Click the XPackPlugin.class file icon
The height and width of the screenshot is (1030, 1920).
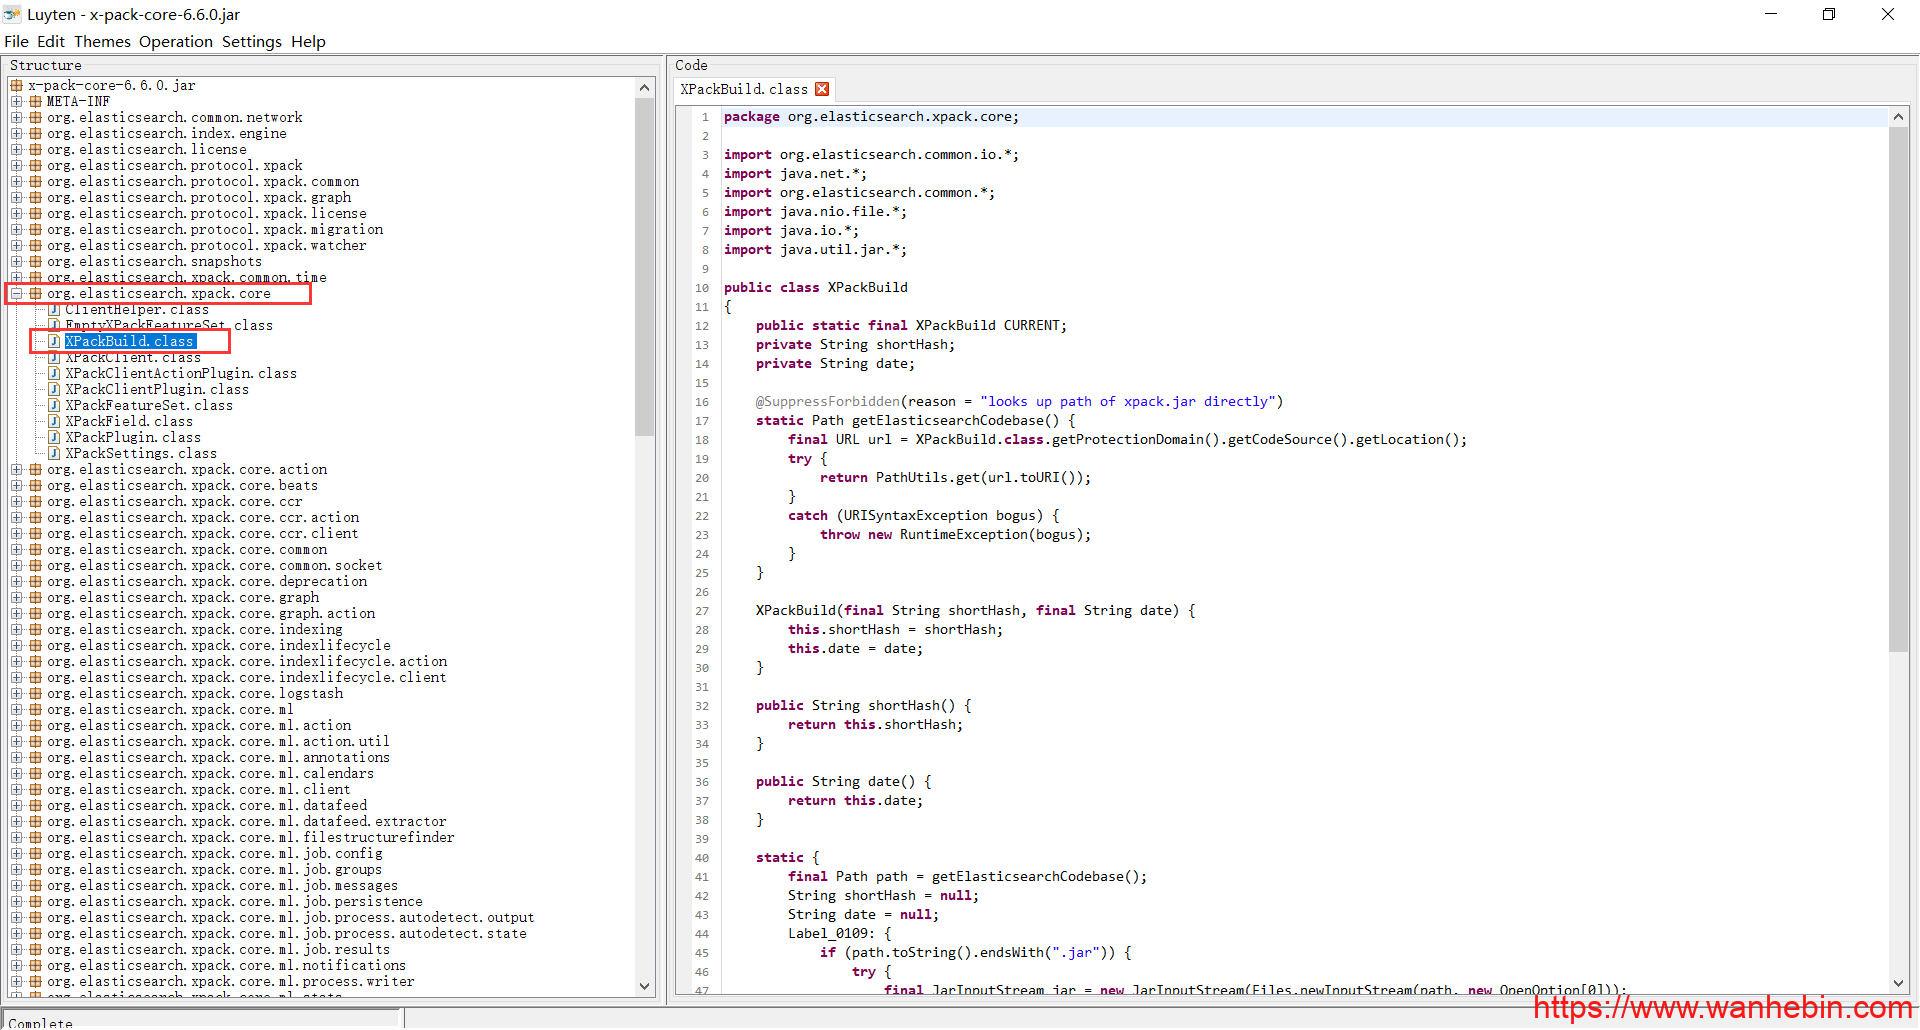[x=54, y=438]
